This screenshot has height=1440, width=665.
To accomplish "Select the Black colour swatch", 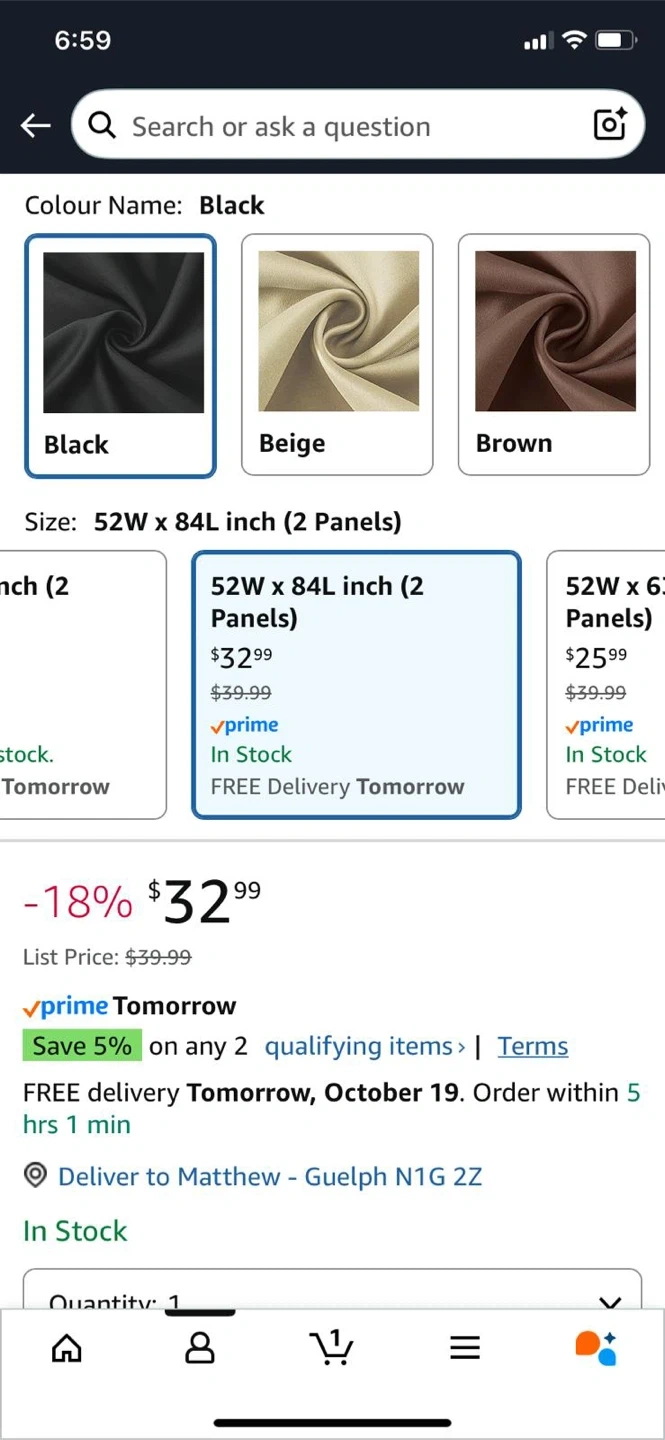I will click(120, 355).
